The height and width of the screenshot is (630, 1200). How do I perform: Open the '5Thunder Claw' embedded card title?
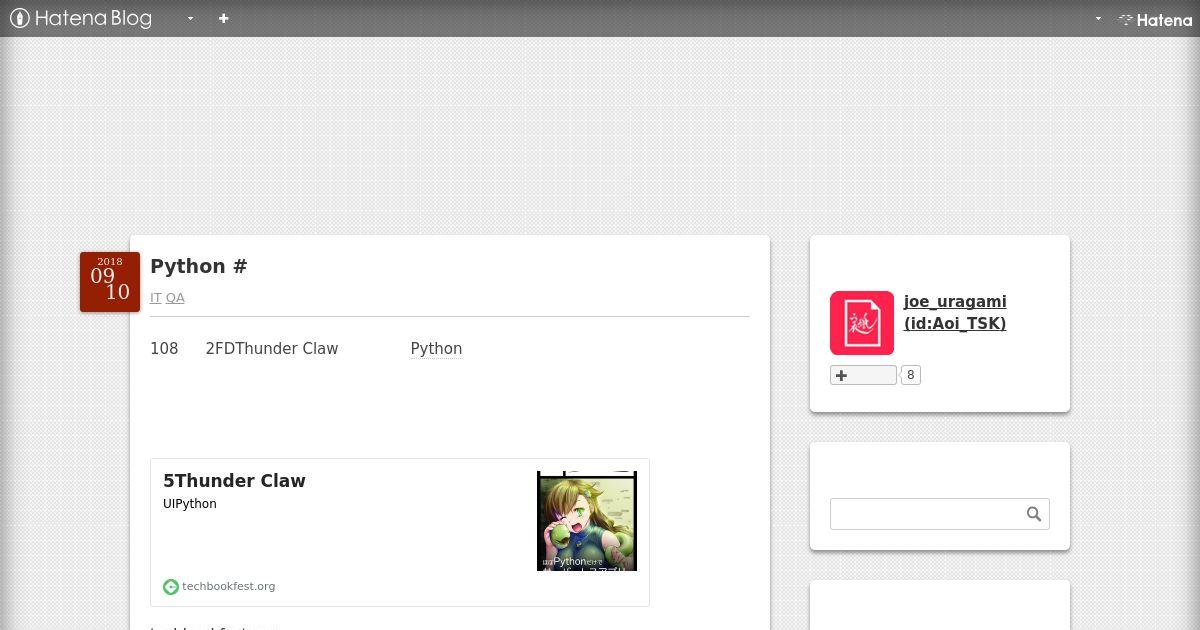pyautogui.click(x=234, y=480)
